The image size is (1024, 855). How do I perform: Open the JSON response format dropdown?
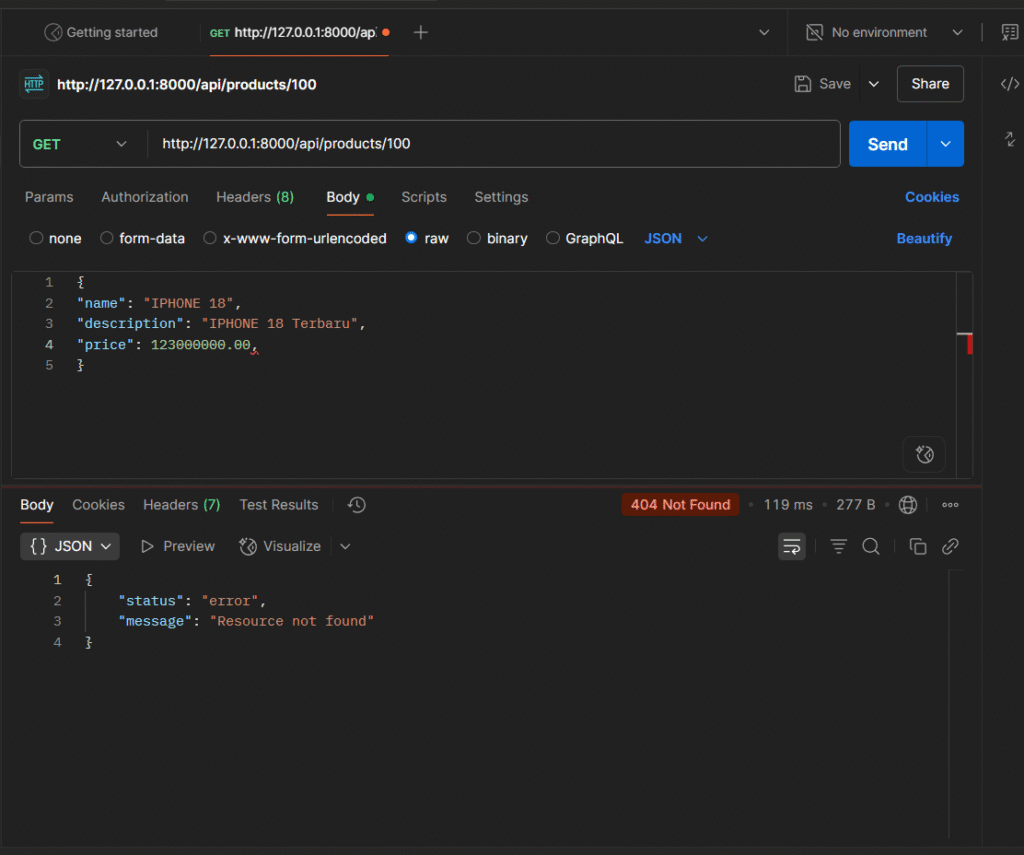click(x=70, y=546)
